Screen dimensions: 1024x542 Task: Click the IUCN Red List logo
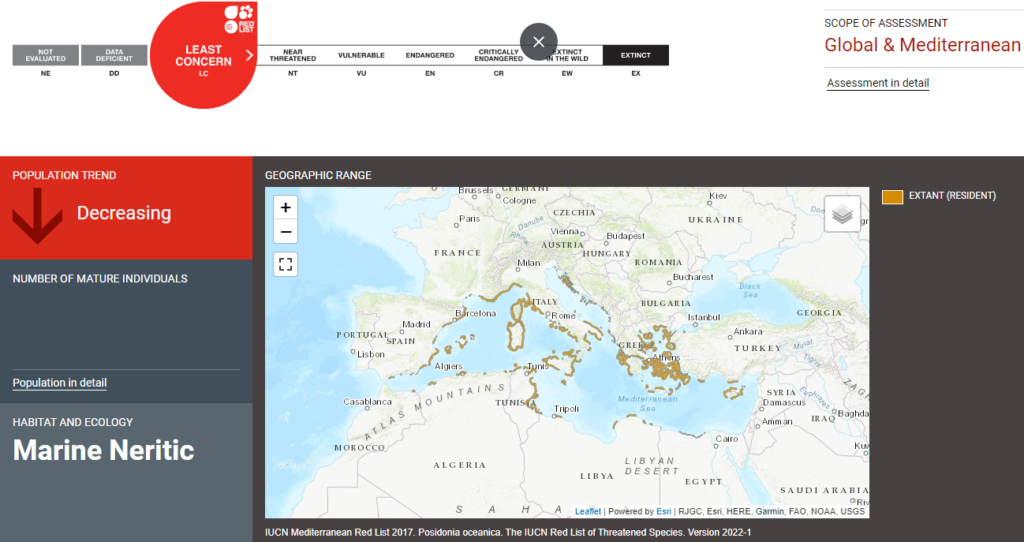[x=239, y=18]
